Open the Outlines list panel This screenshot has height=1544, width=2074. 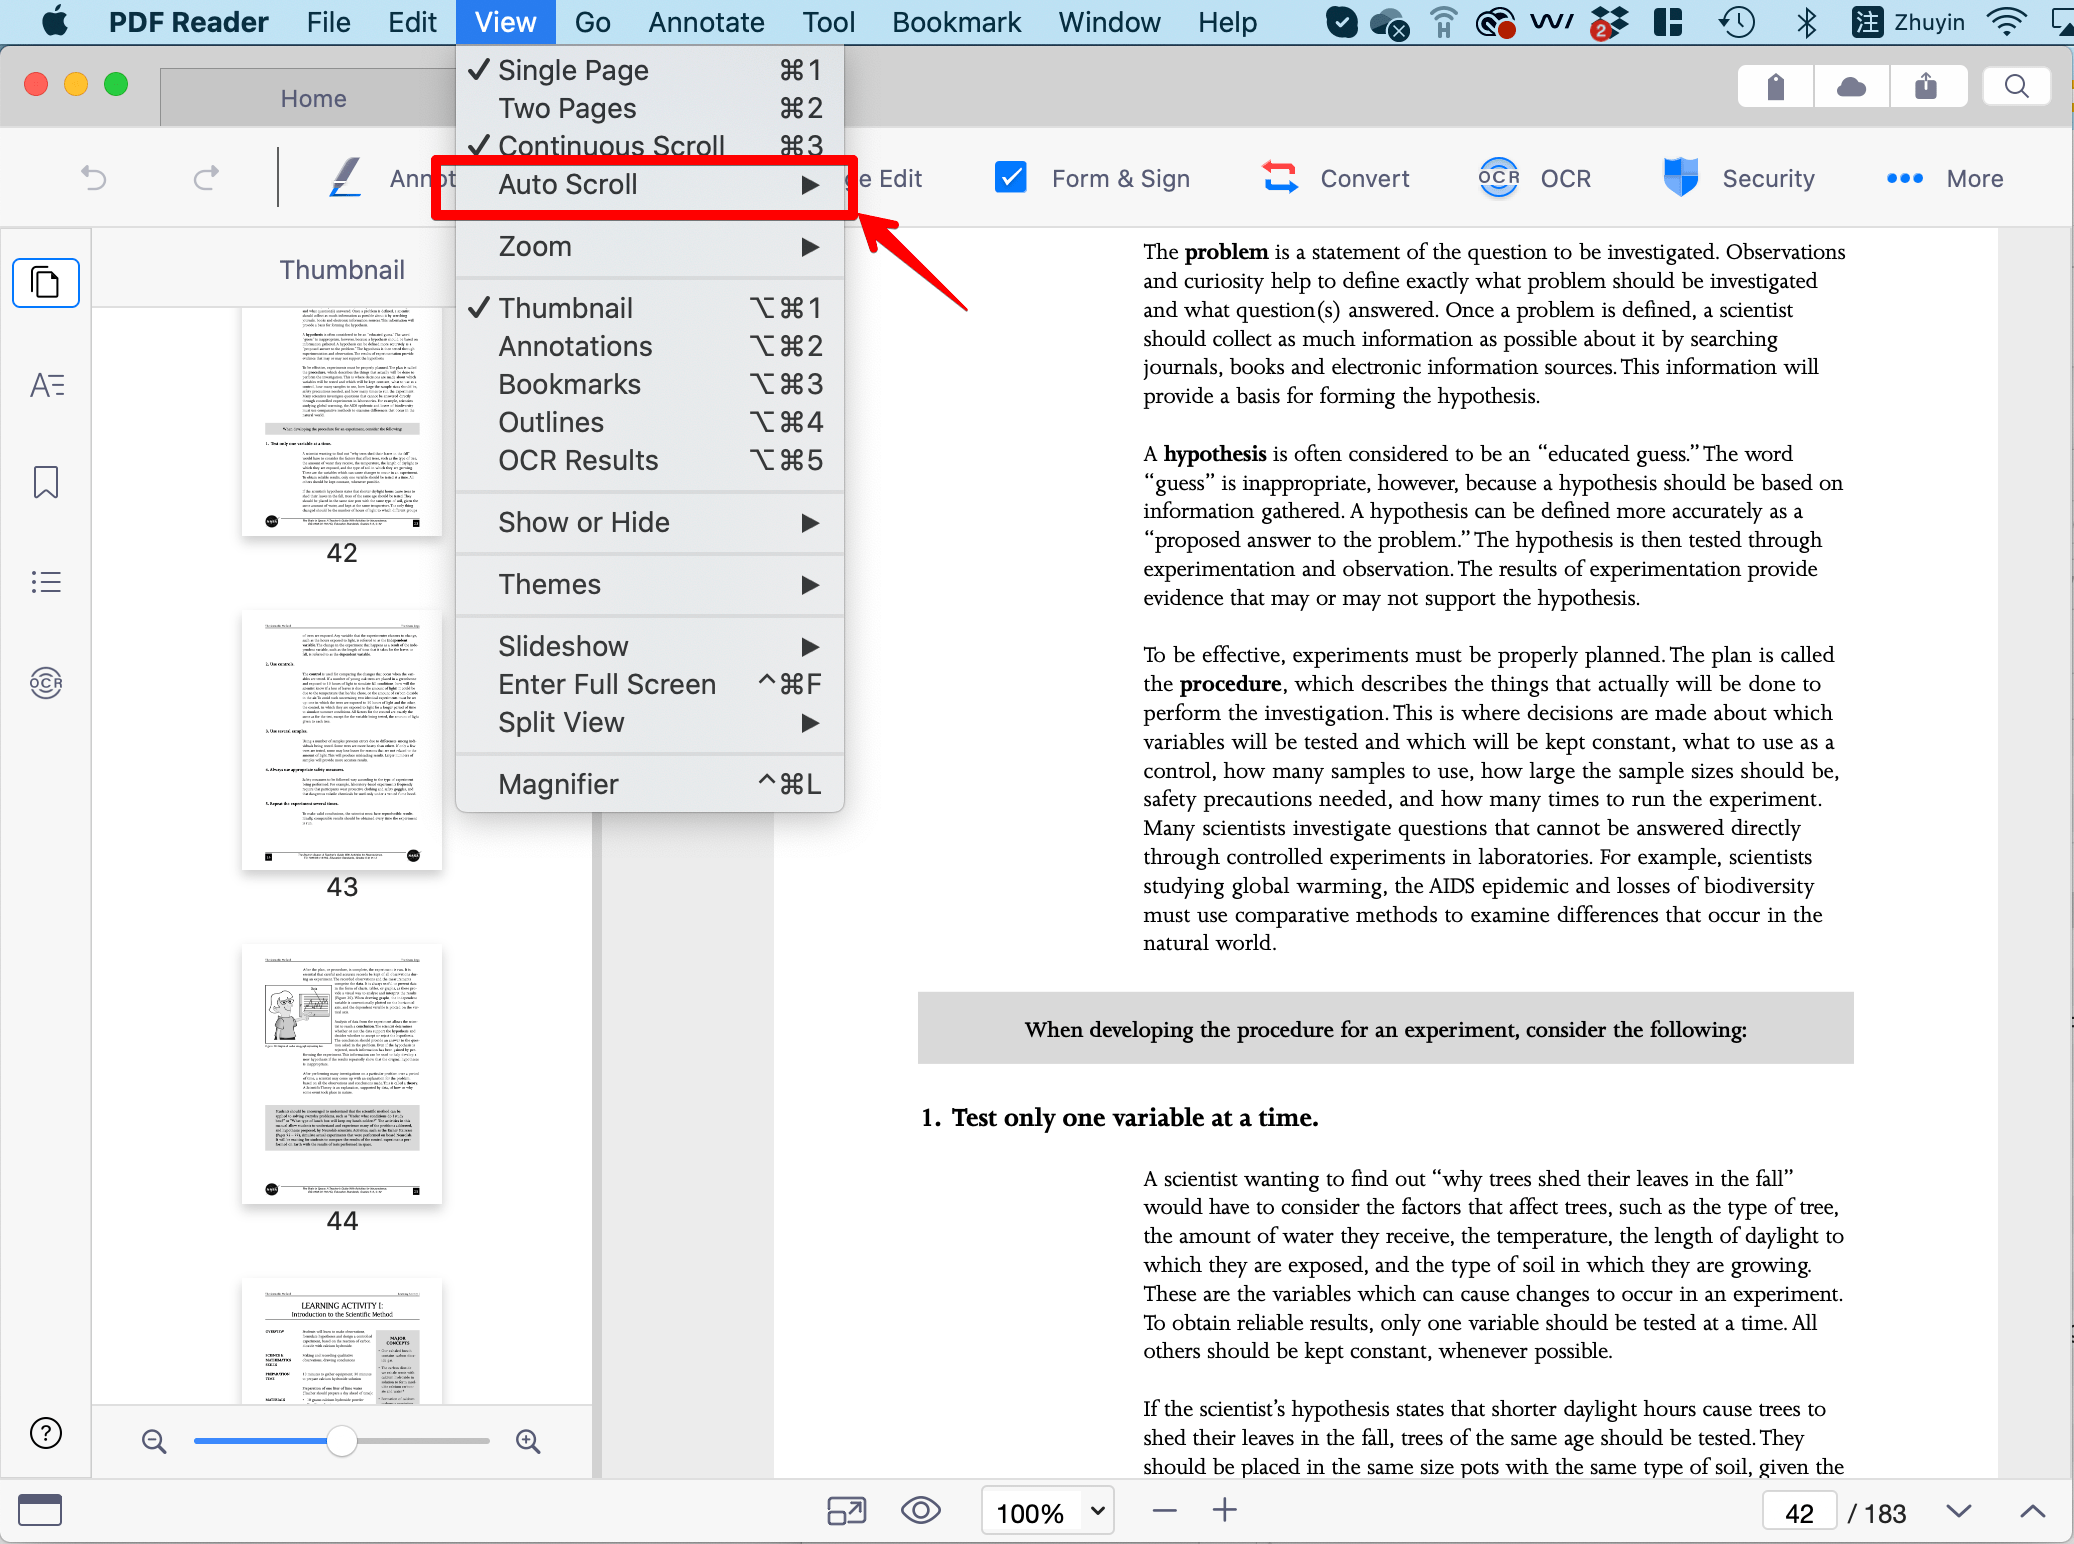click(x=46, y=580)
